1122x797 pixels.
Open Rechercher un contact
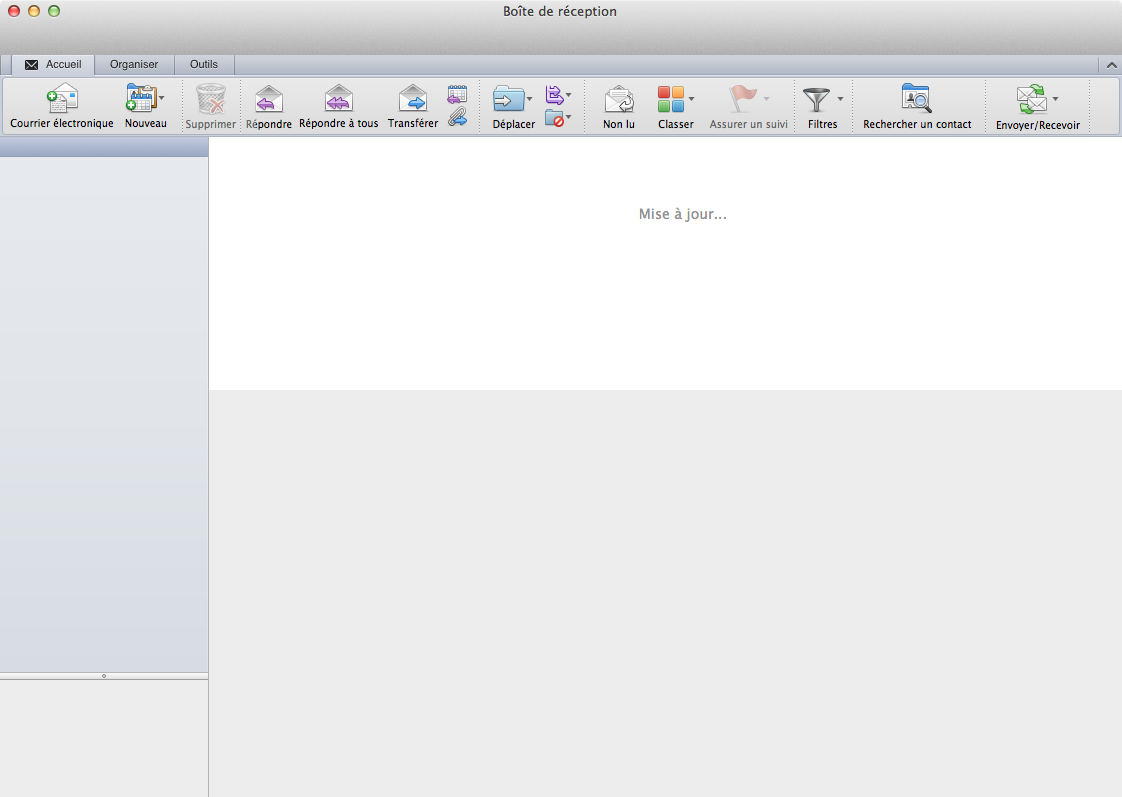(916, 99)
